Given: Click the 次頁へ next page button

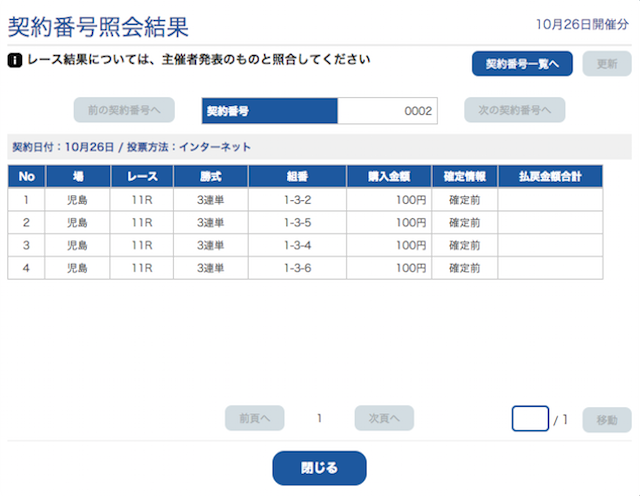Looking at the screenshot, I should [x=384, y=418].
